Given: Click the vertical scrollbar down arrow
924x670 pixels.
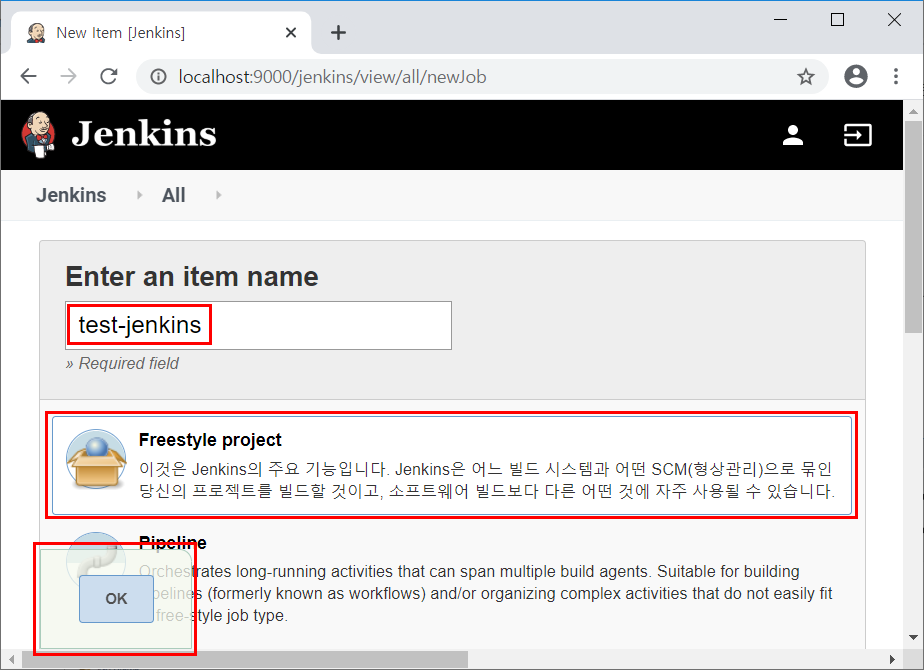Looking at the screenshot, I should point(913,637).
